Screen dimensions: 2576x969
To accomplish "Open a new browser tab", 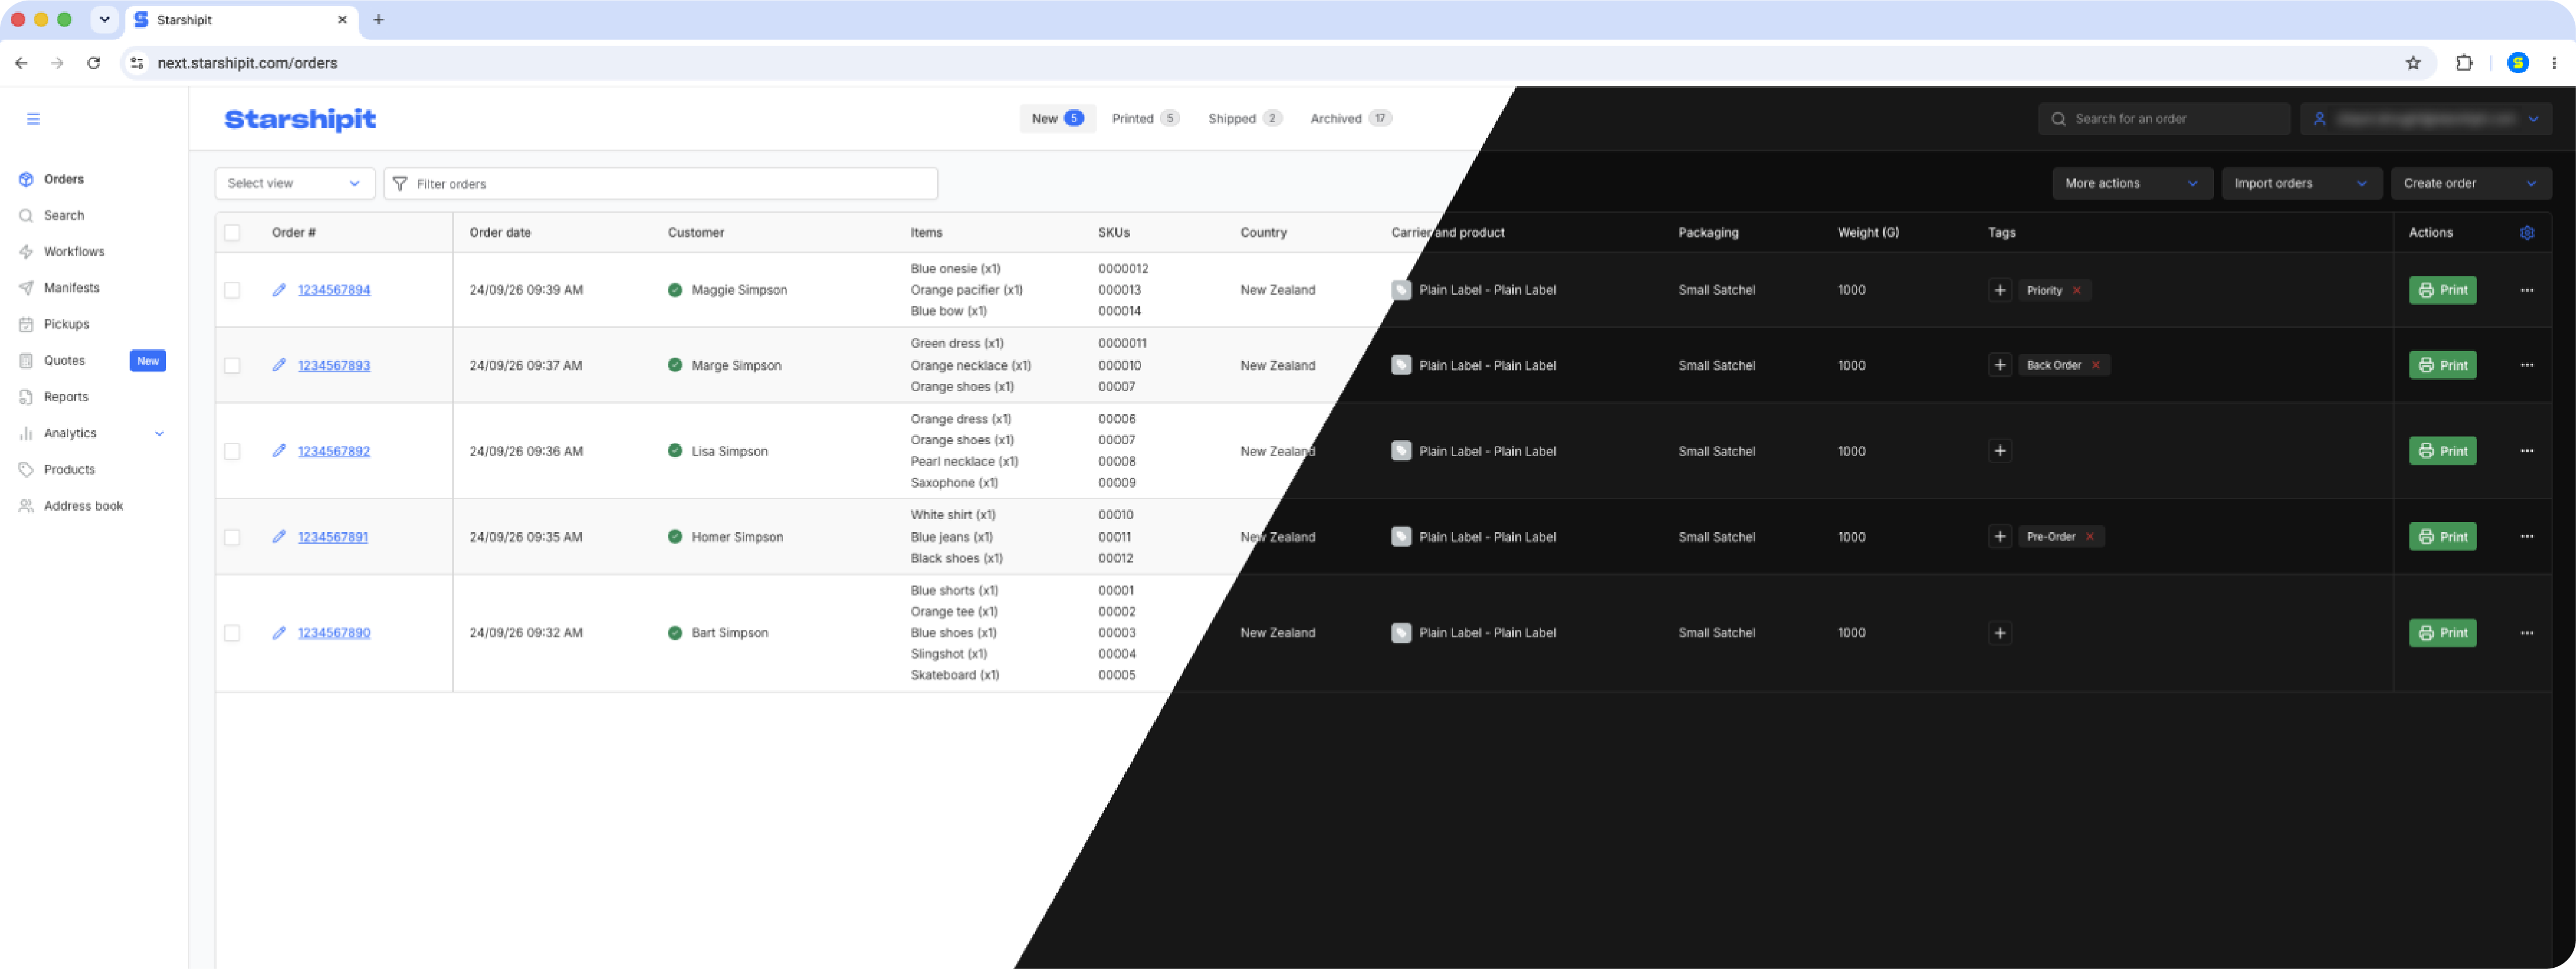I will (379, 19).
